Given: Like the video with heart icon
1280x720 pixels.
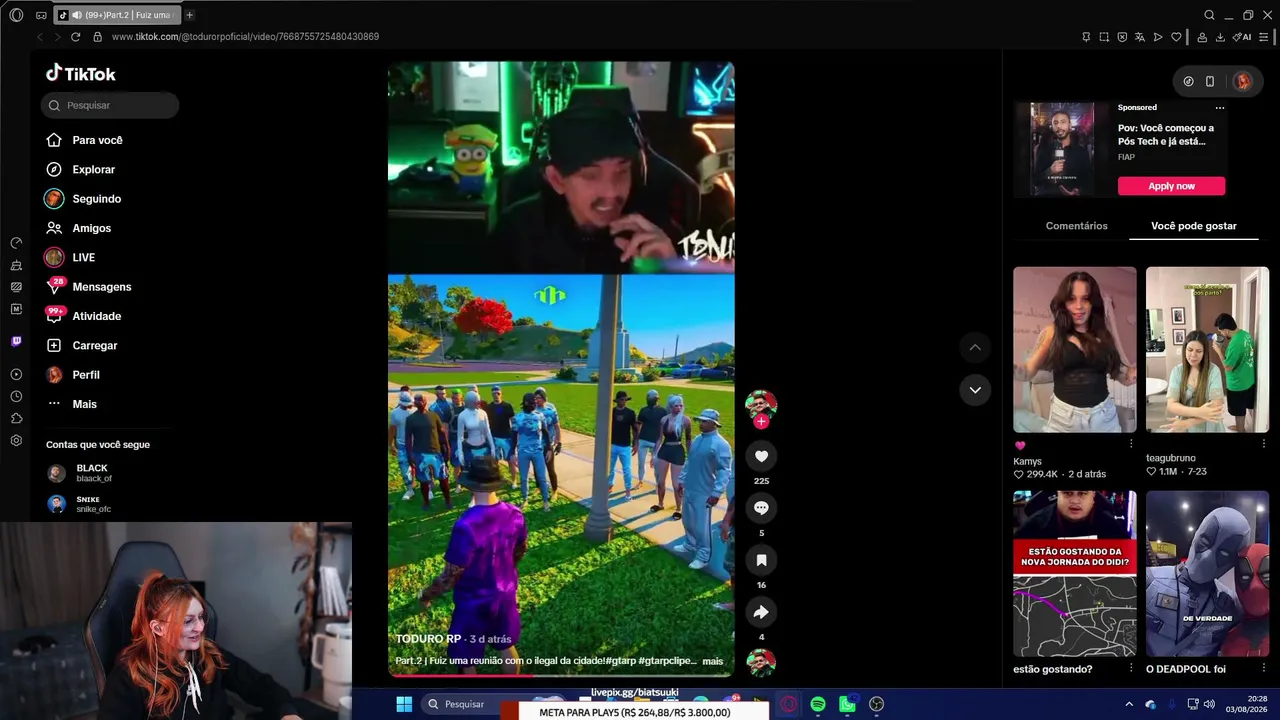Looking at the screenshot, I should pyautogui.click(x=761, y=456).
